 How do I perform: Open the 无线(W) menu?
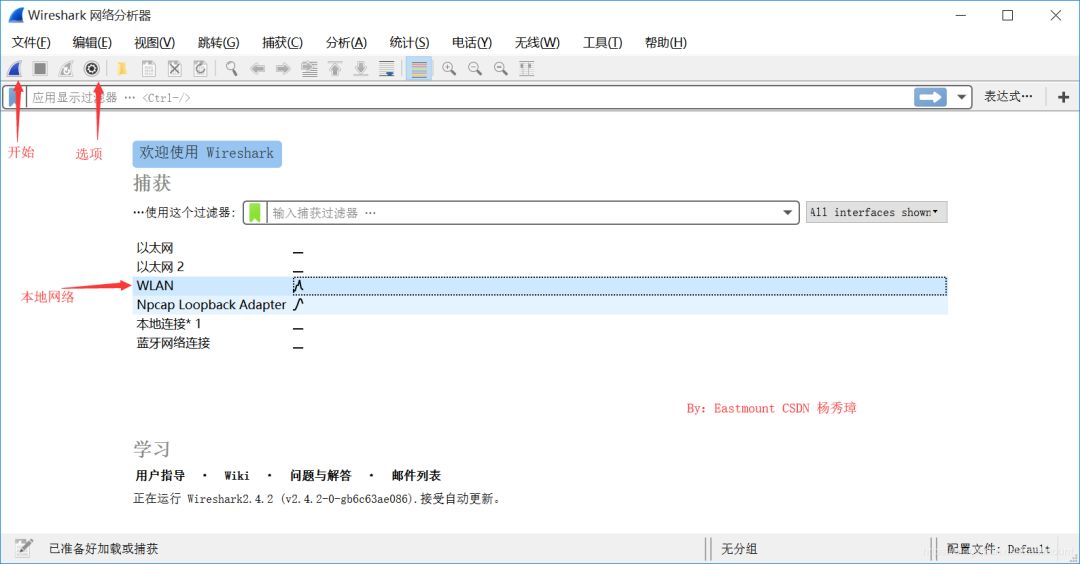coord(537,43)
